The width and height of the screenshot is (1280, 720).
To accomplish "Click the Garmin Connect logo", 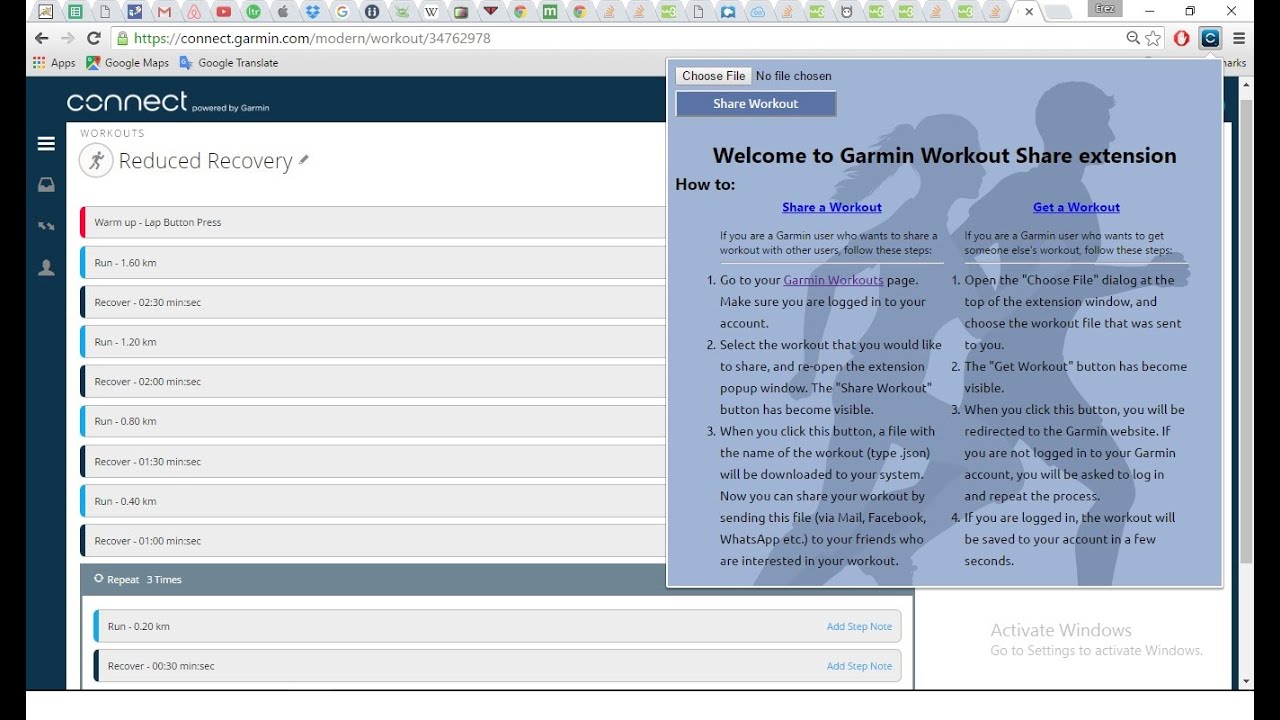I will pyautogui.click(x=168, y=102).
